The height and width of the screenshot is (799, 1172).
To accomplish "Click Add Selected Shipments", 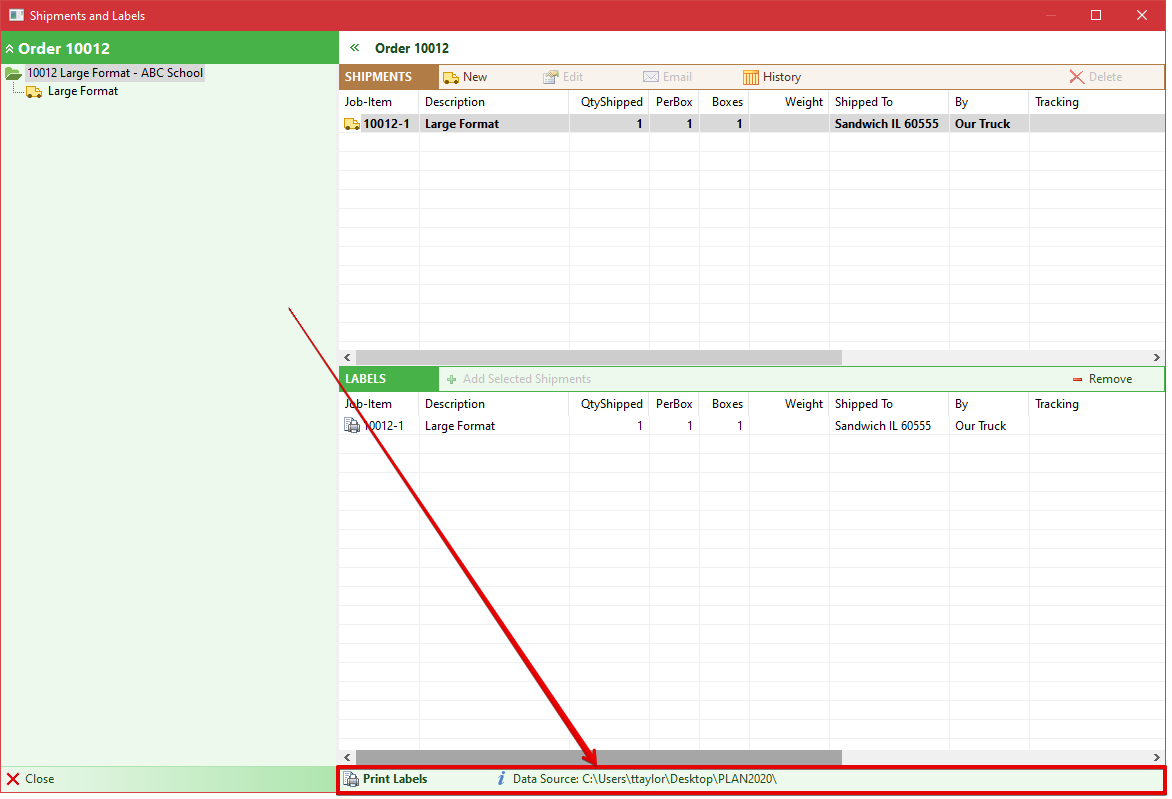I will coord(520,378).
